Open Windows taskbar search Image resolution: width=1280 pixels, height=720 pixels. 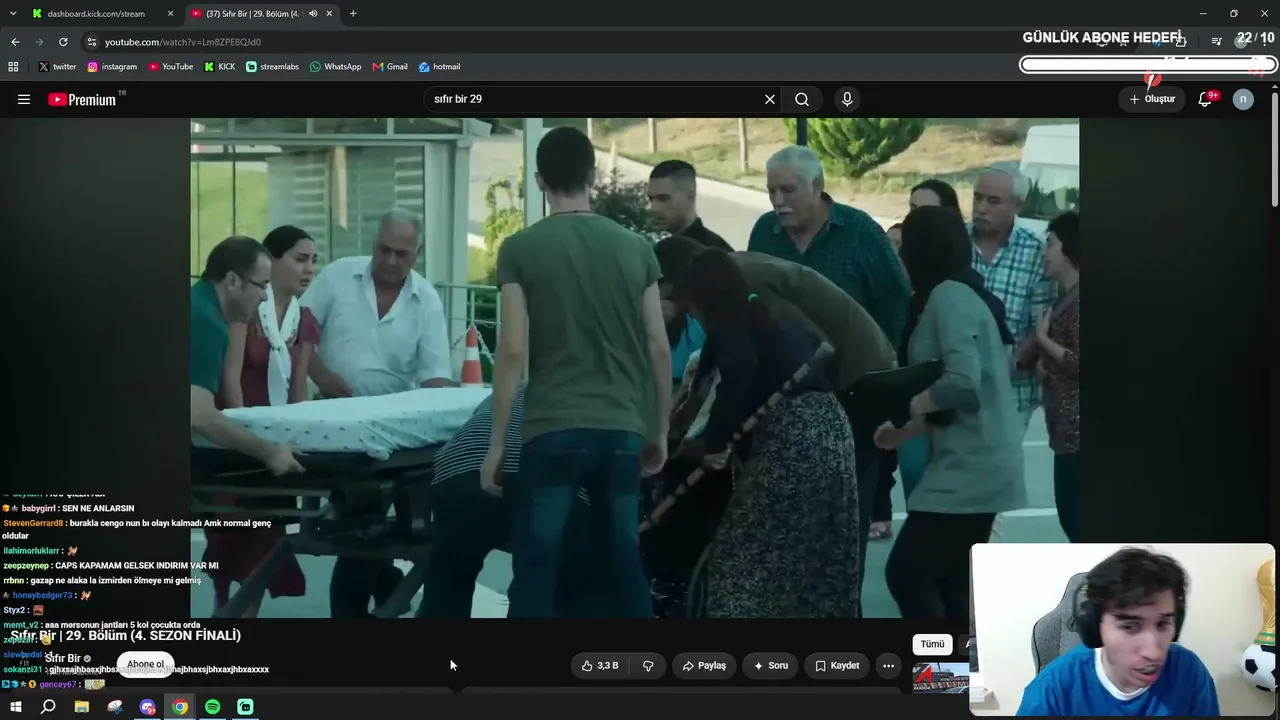point(48,707)
